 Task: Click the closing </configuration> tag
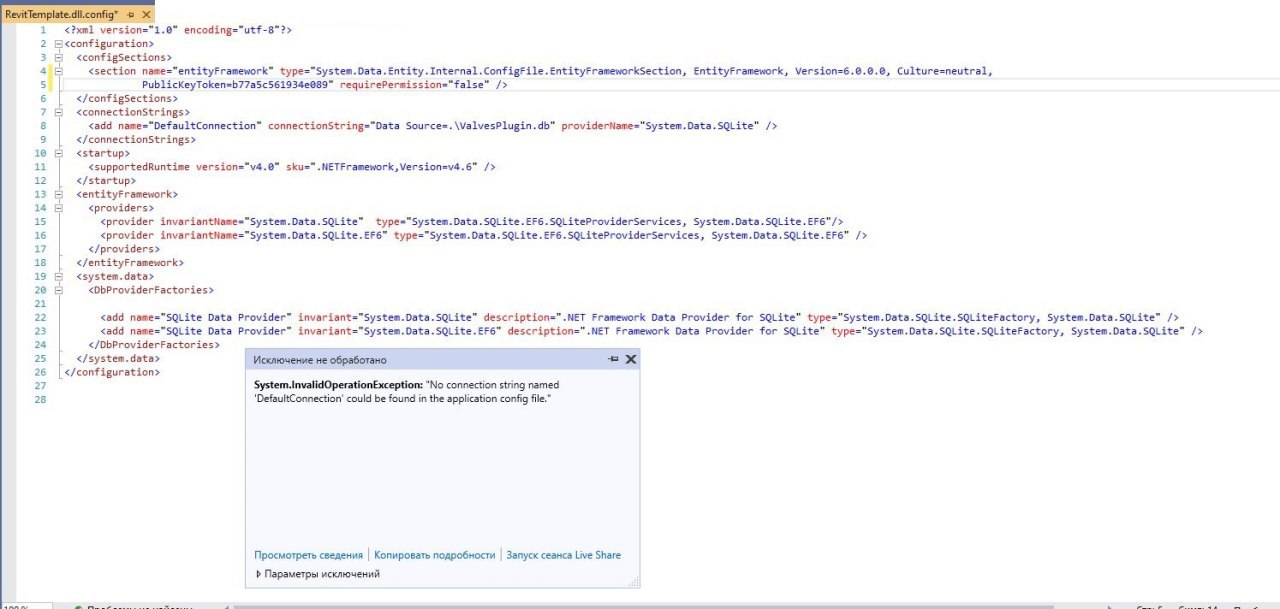pos(112,372)
